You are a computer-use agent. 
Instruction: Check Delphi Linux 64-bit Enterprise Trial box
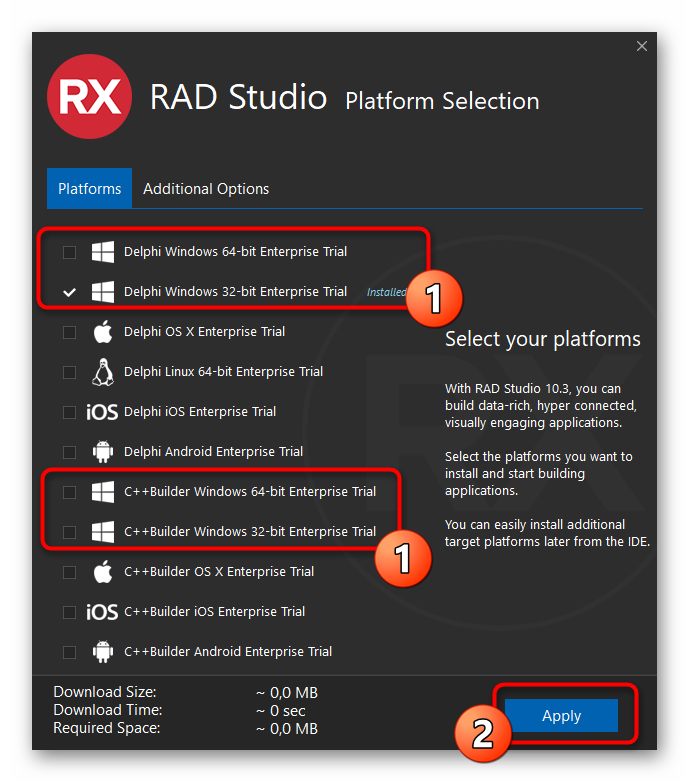click(x=69, y=372)
